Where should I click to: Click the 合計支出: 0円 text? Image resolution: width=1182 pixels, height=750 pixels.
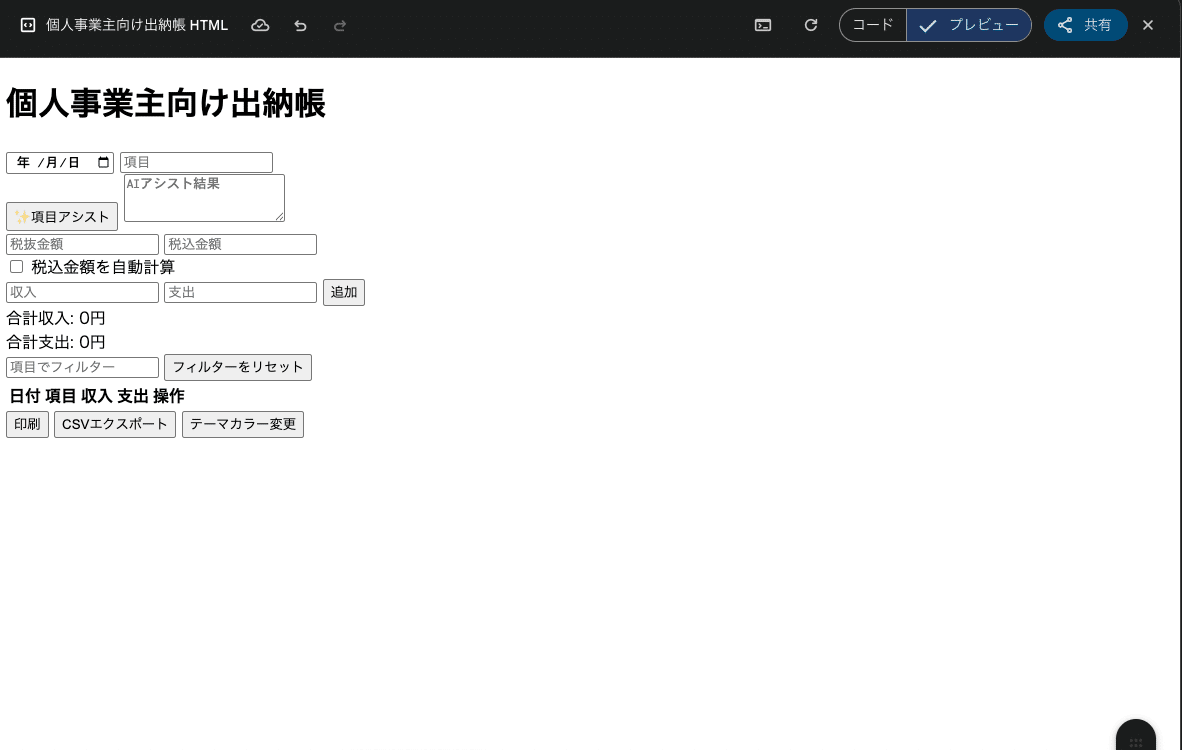click(x=56, y=342)
